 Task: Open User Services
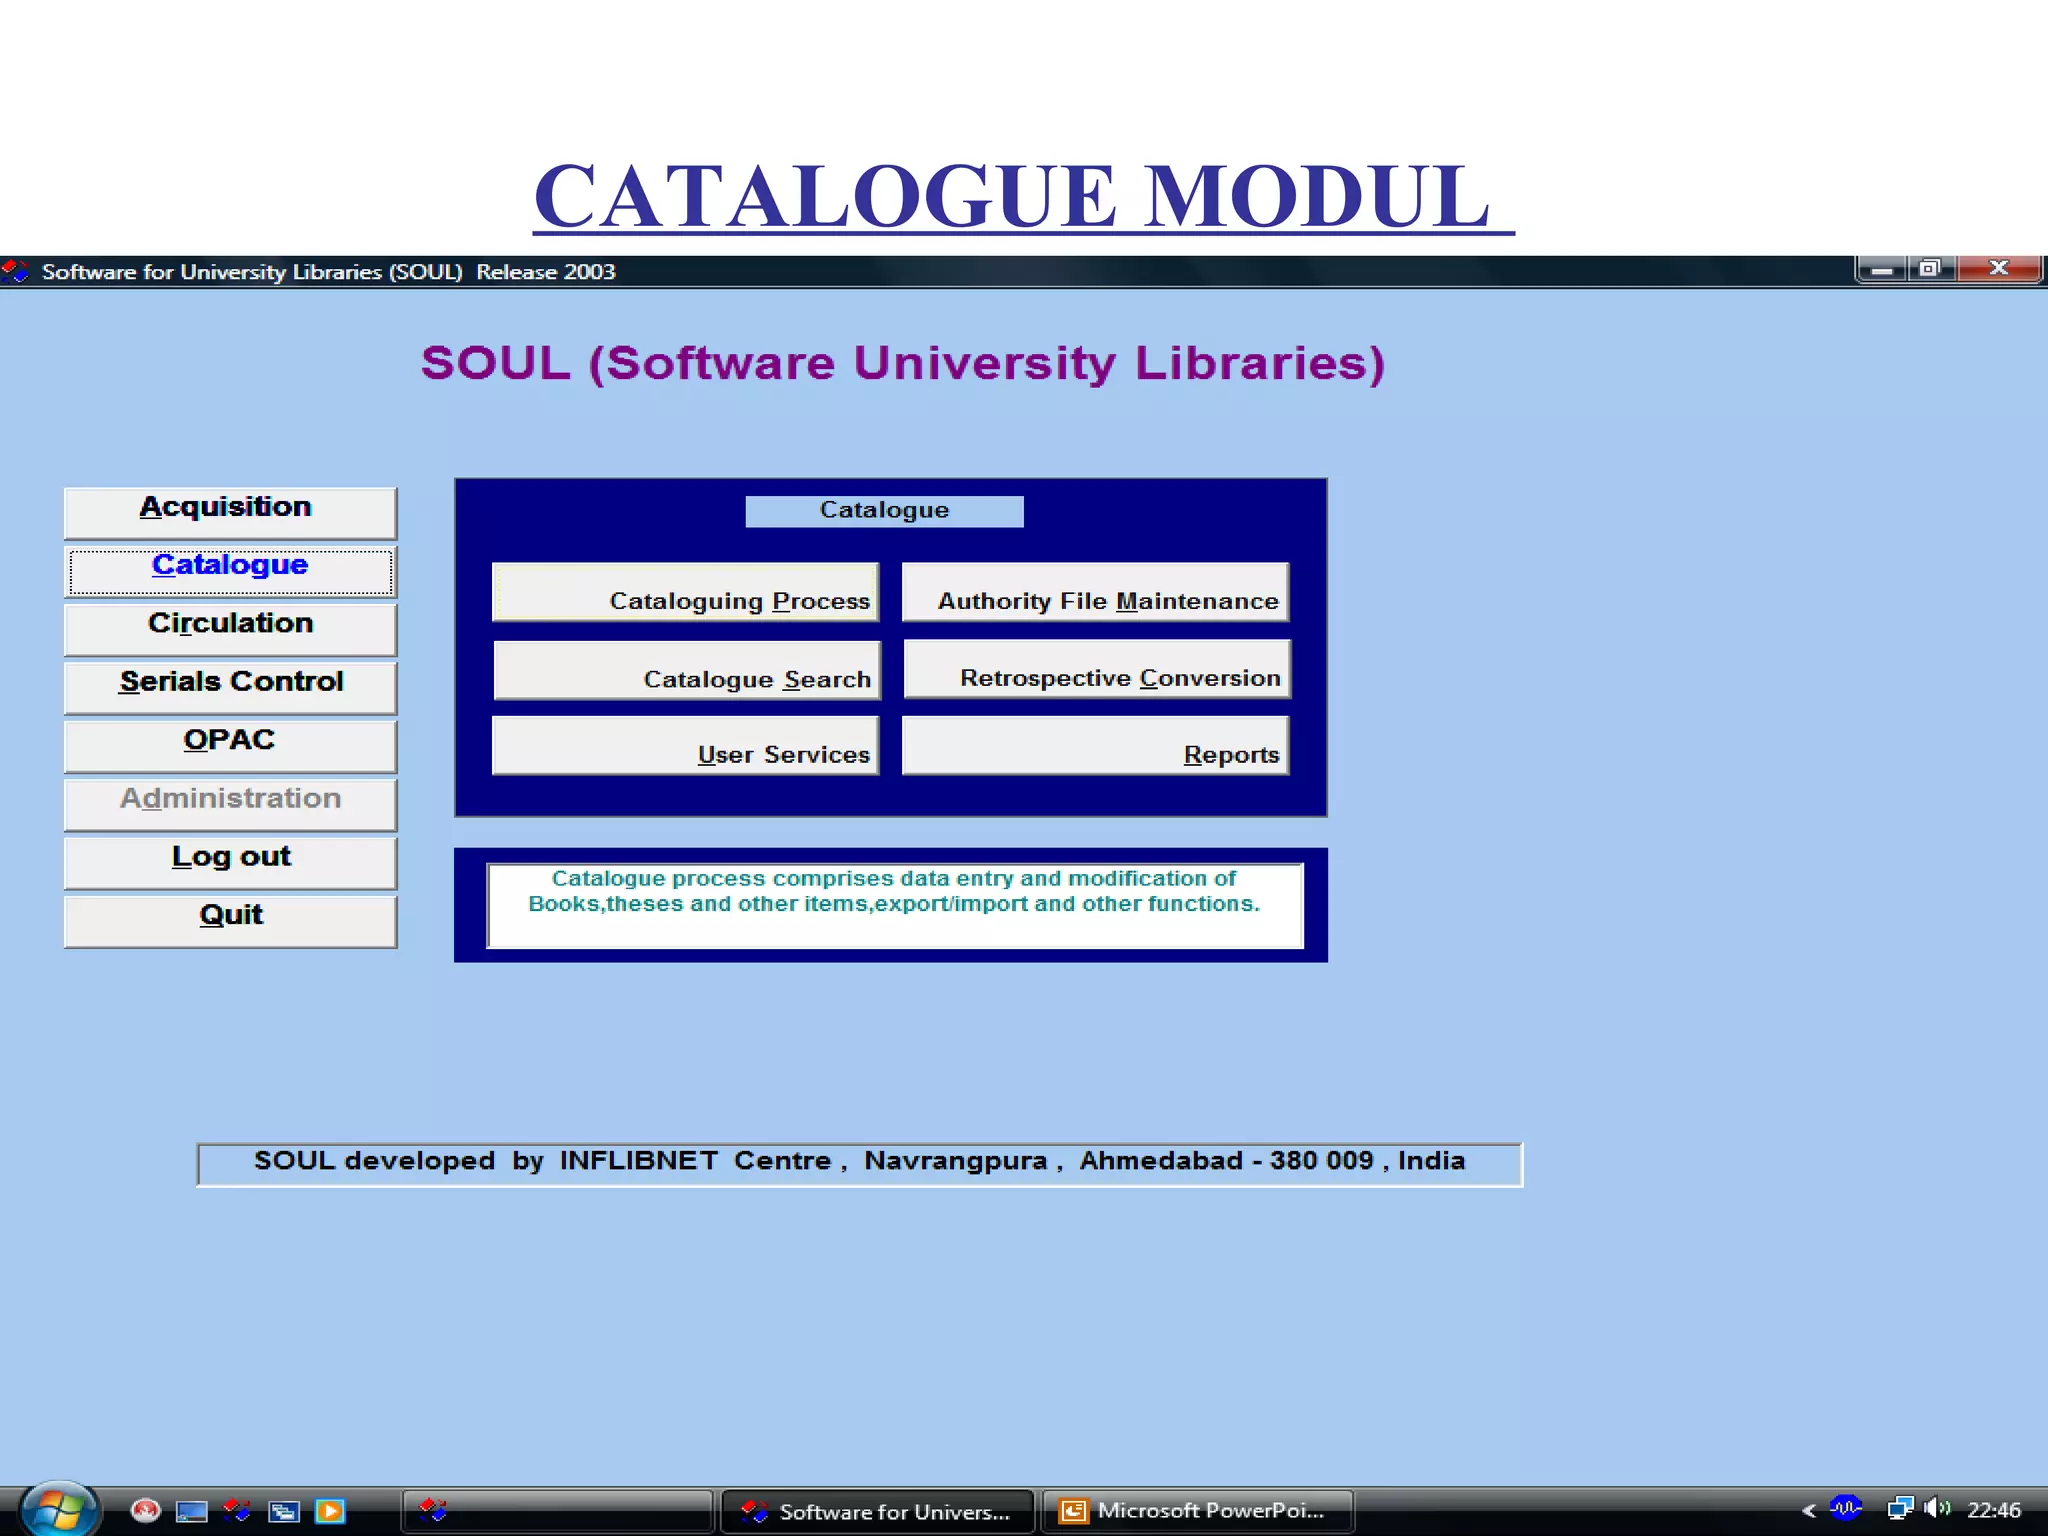(x=685, y=745)
